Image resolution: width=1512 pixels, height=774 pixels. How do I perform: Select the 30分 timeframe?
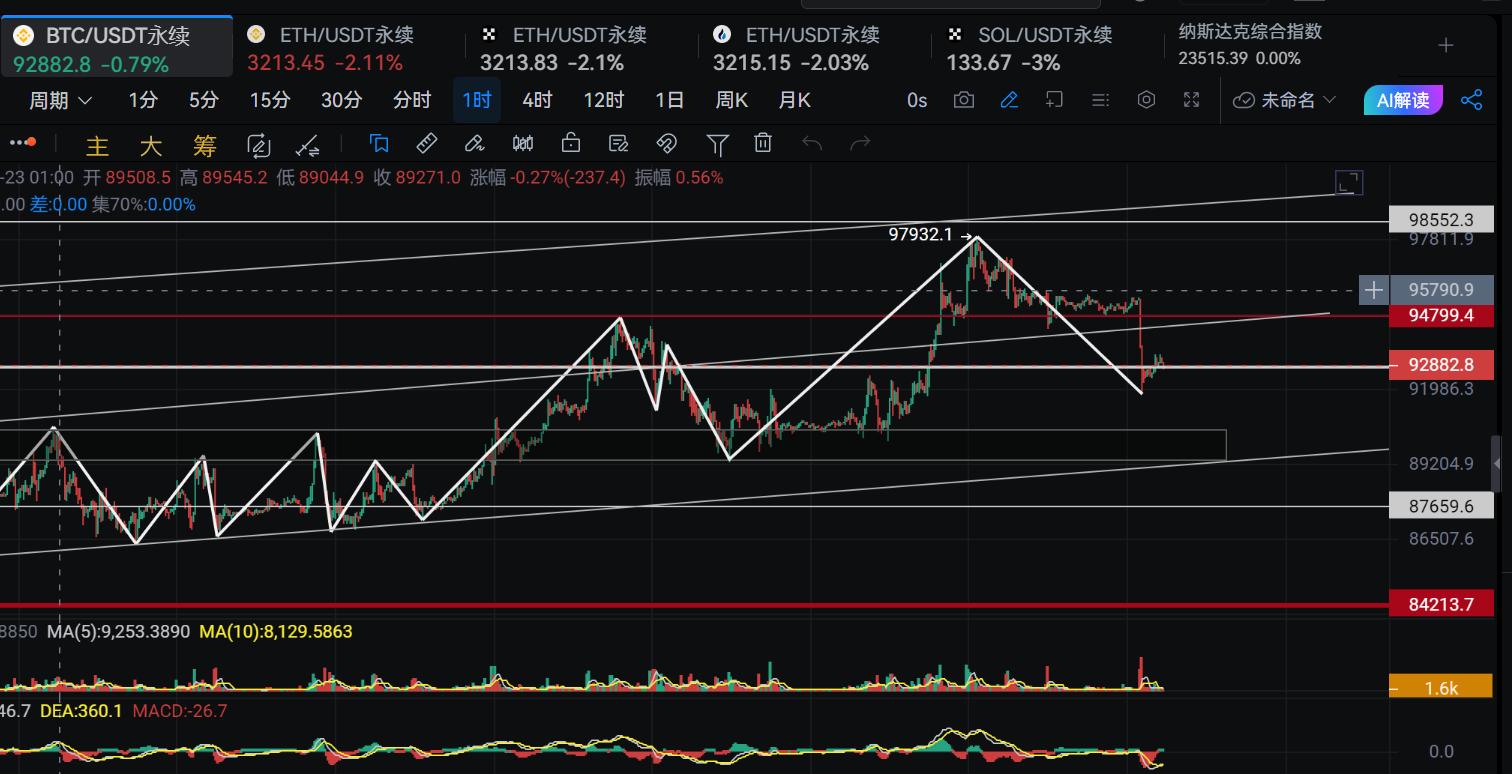[341, 100]
